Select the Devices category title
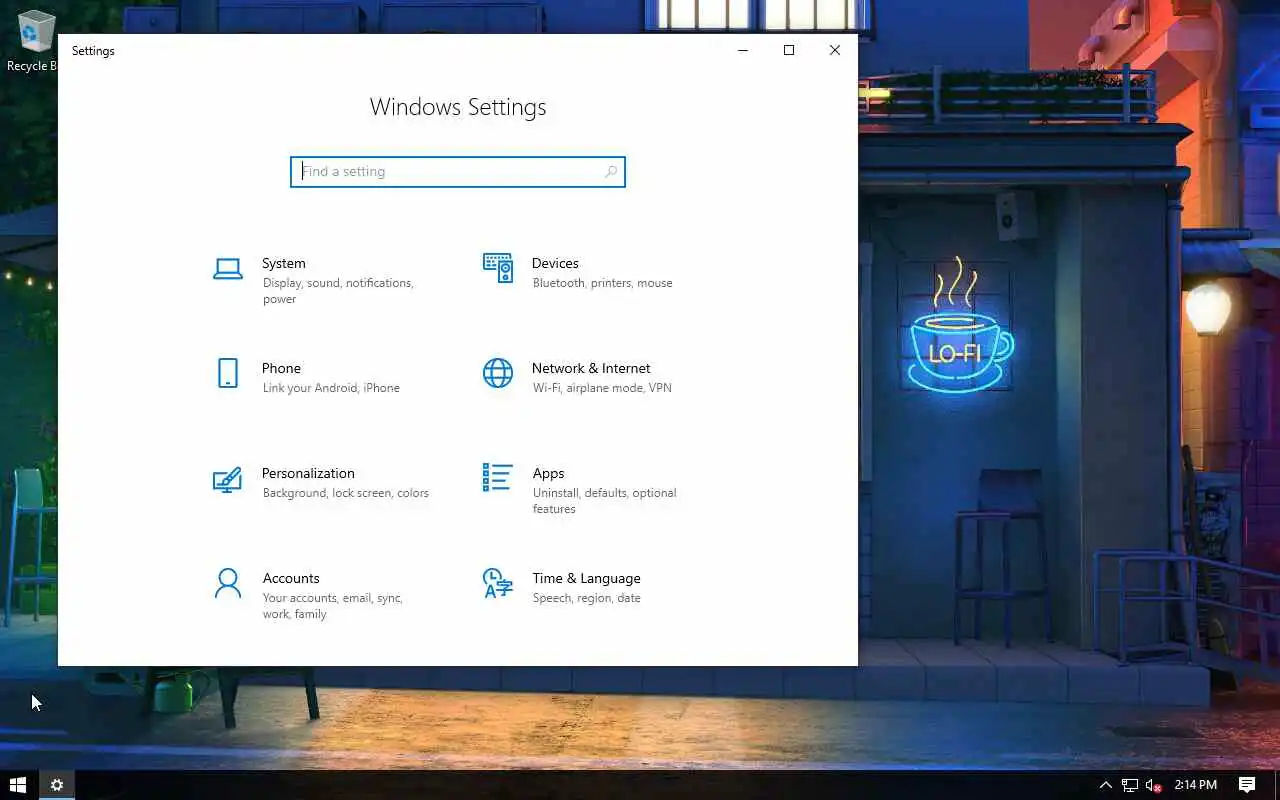Viewport: 1280px width, 800px height. coord(555,263)
